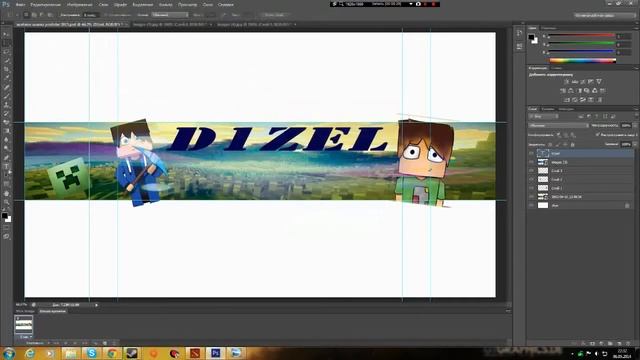Select the Gradient tool
The height and width of the screenshot is (360, 640).
(6, 131)
